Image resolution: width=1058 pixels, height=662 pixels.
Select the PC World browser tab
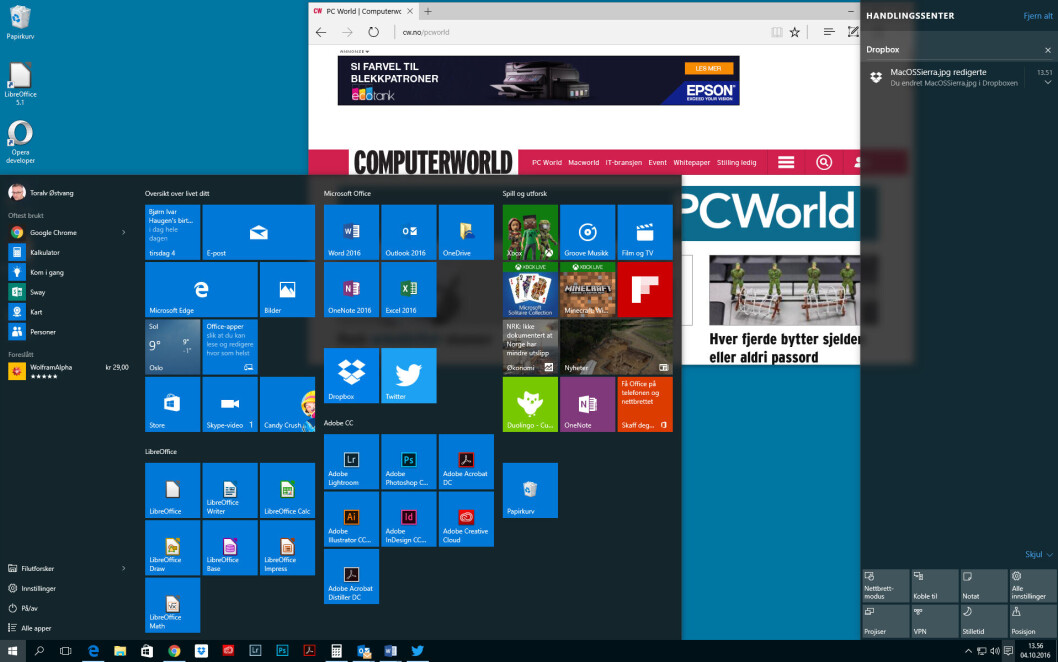(x=363, y=11)
